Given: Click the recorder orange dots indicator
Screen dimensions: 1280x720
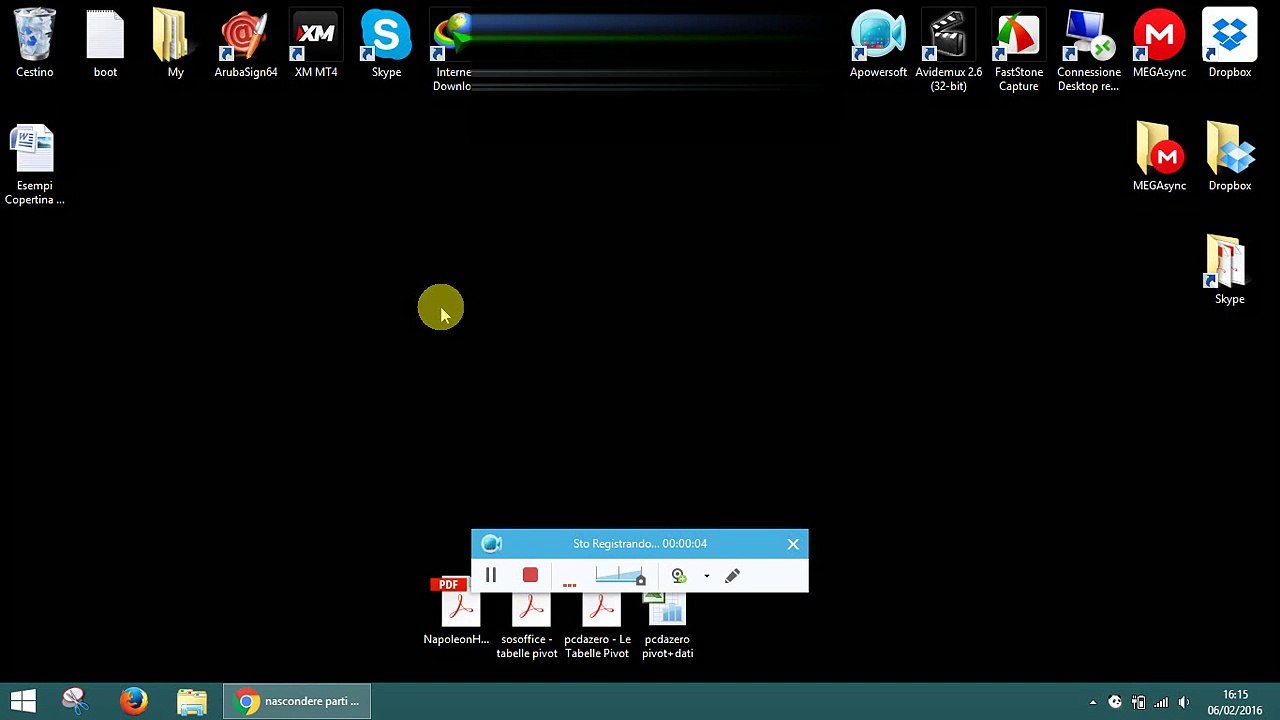Looking at the screenshot, I should [569, 584].
